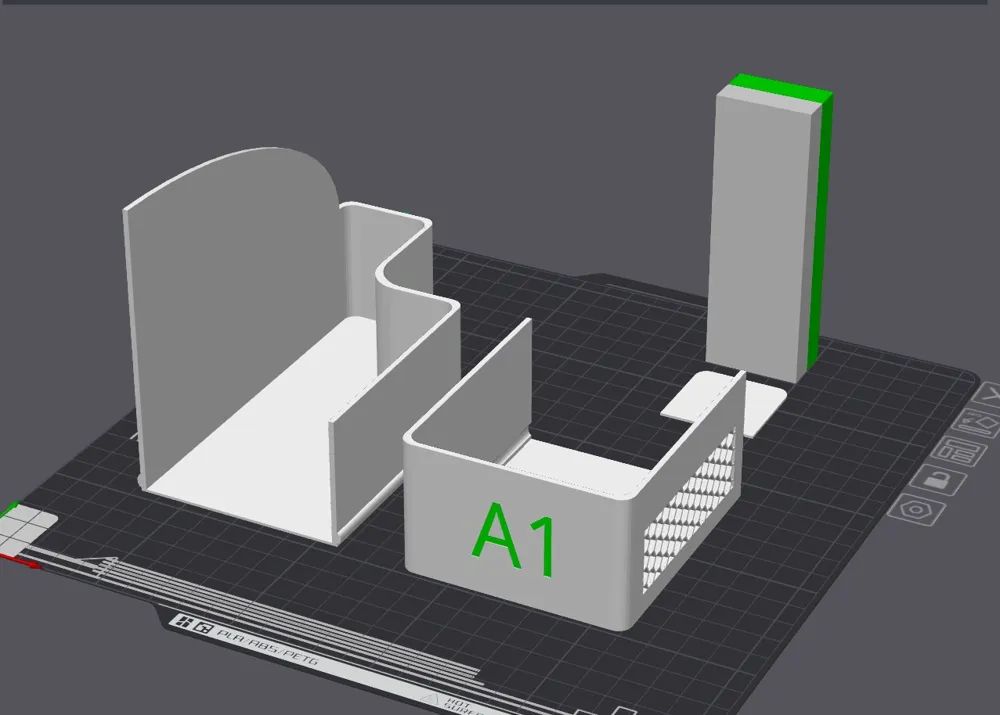Toggle the plate lock icon
This screenshot has height=715, width=1000.
tap(938, 481)
